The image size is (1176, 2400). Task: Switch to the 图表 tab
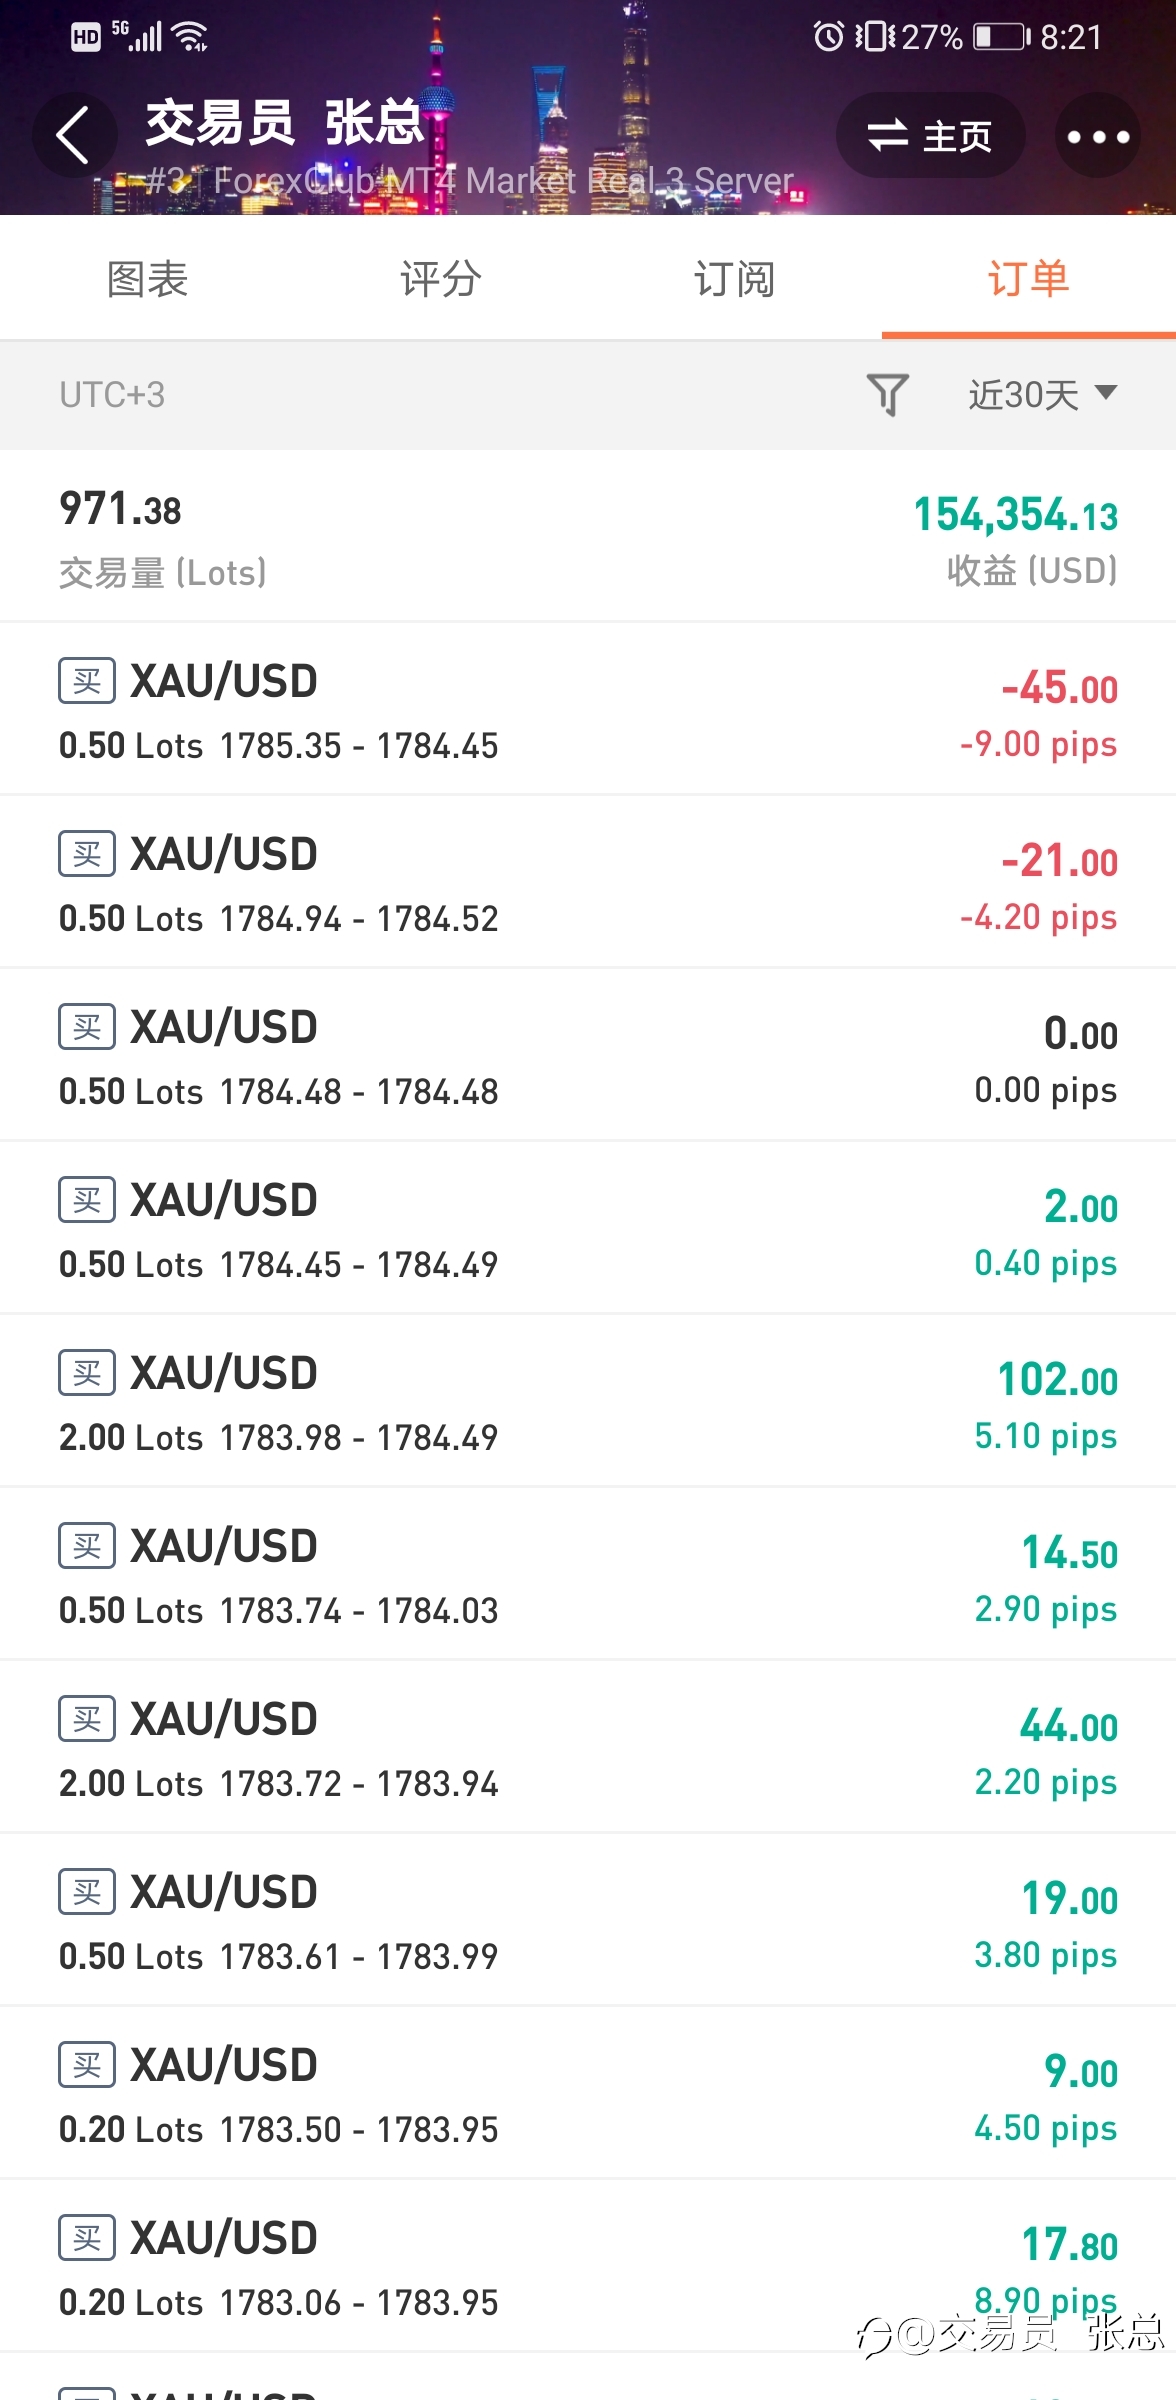[x=147, y=279]
